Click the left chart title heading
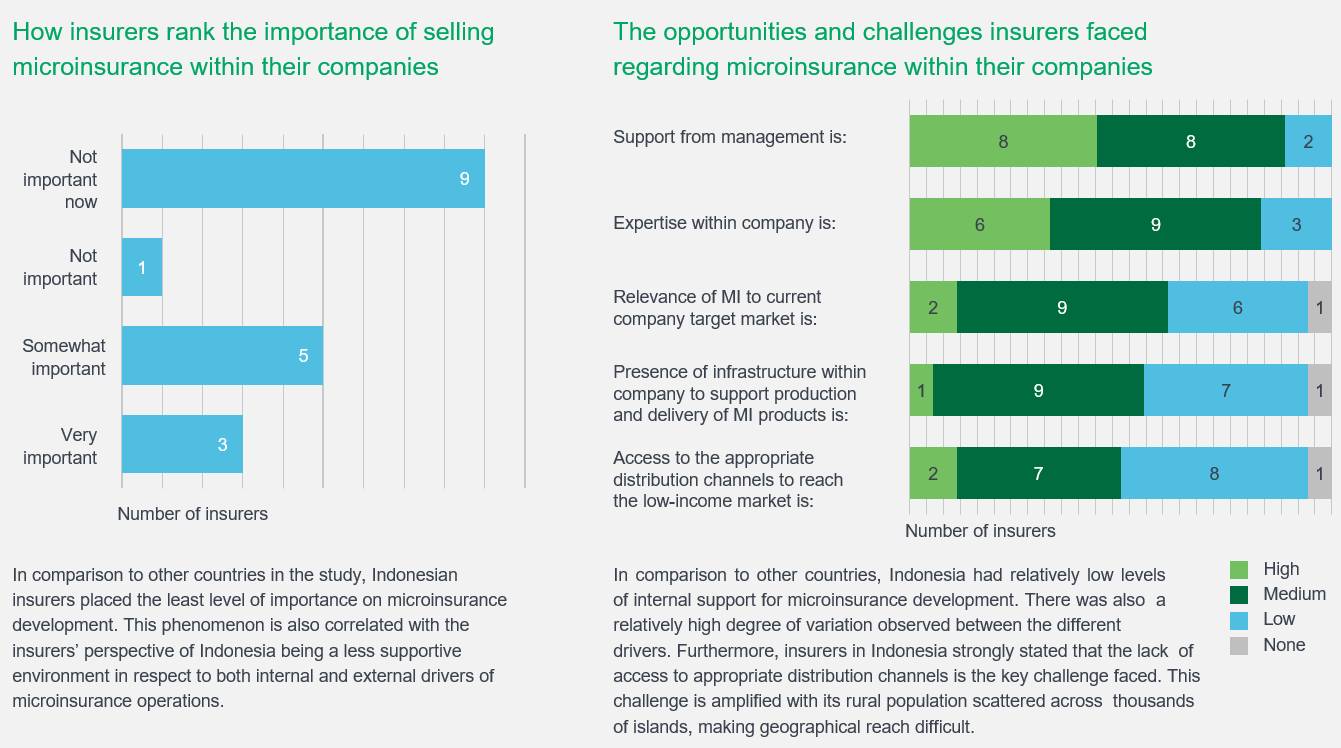Viewport: 1341px width, 748px height. [x=253, y=49]
